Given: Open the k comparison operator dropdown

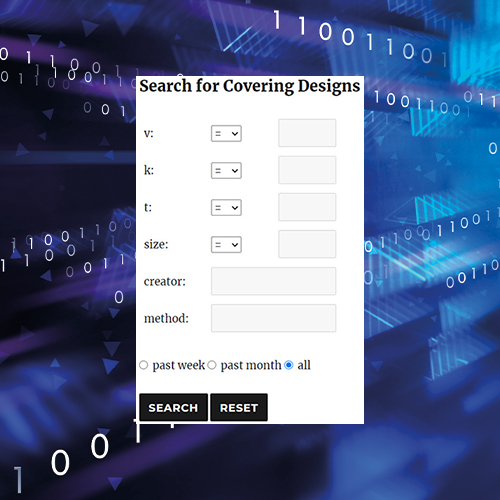Looking at the screenshot, I should [x=226, y=170].
